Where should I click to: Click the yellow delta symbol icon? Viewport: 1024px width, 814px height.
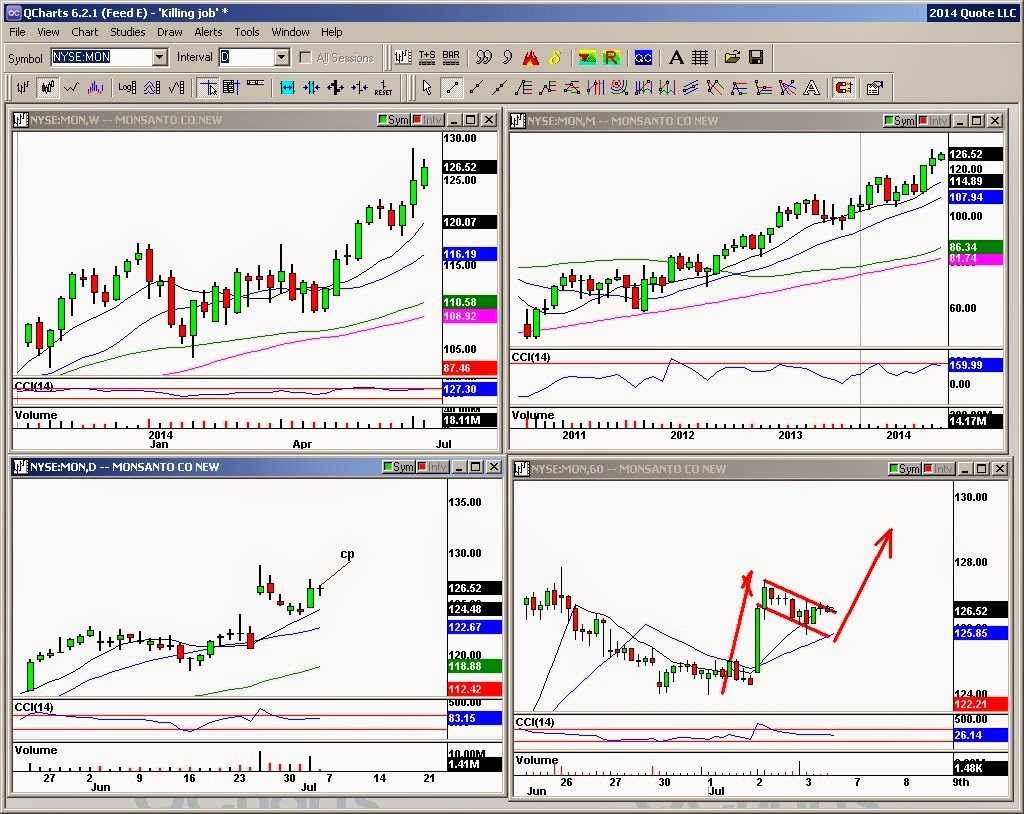point(555,57)
